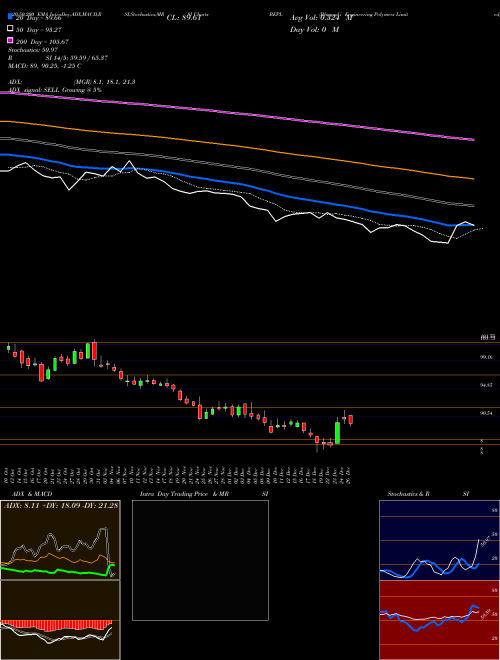Click the 'Stochastics & R' panel title
Image resolution: width=500 pixels, height=660 pixels.
coord(408,494)
